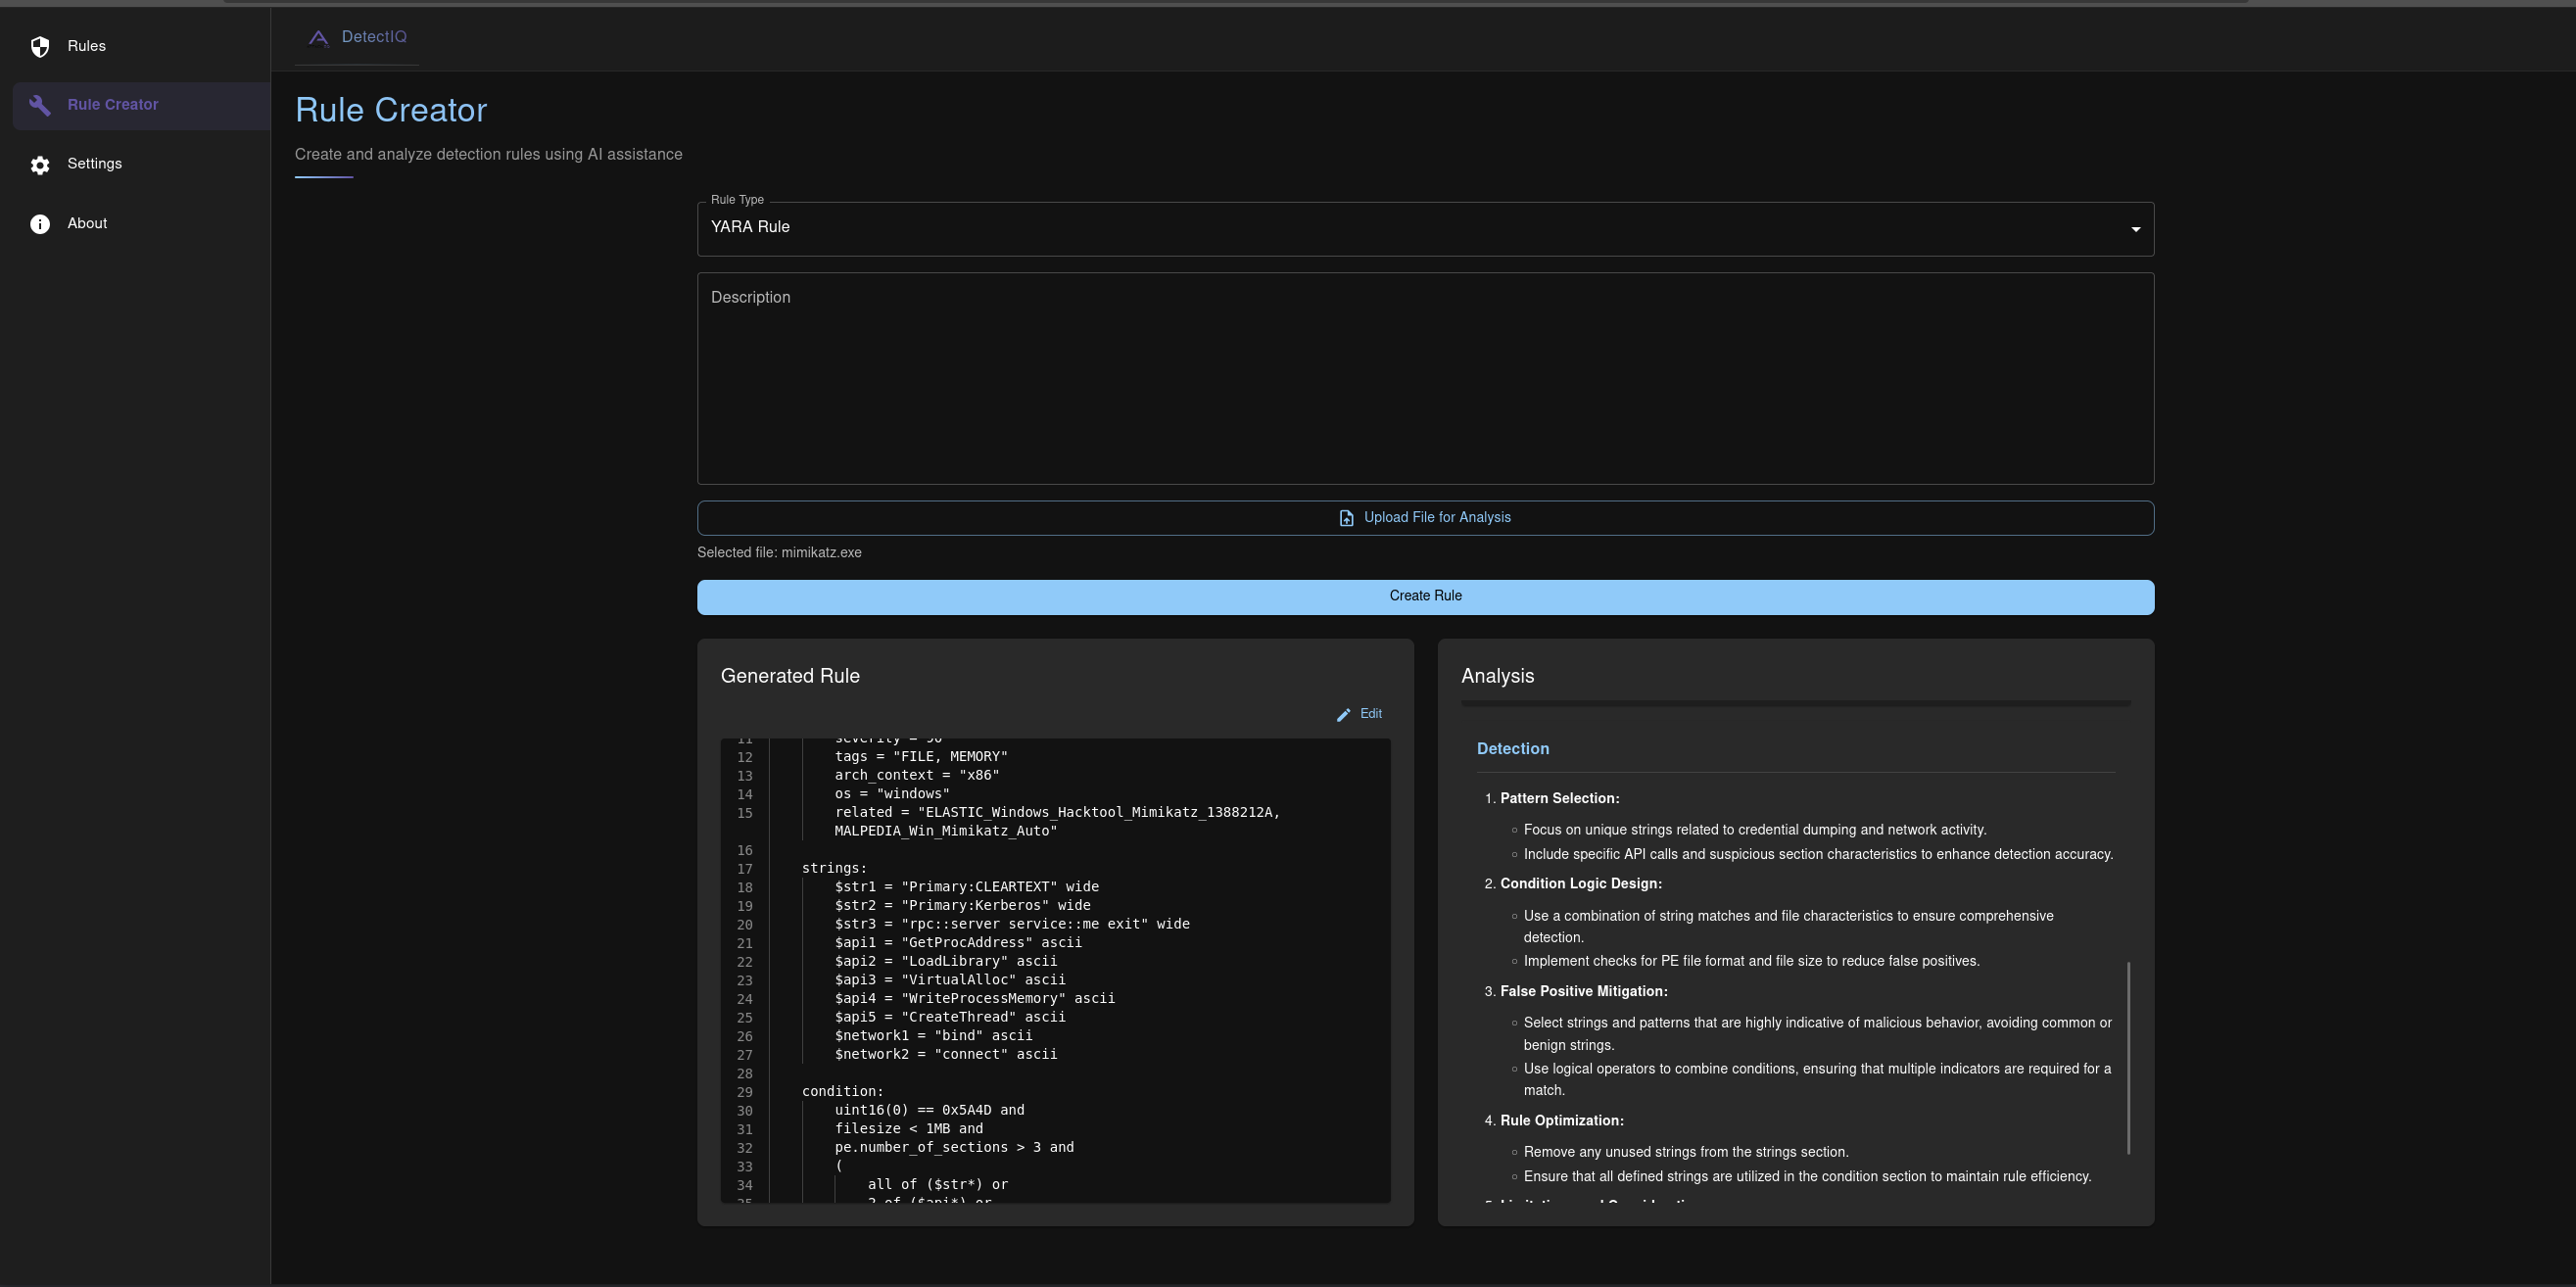Focus the Description text field
This screenshot has height=1287, width=2576.
pos(1425,380)
